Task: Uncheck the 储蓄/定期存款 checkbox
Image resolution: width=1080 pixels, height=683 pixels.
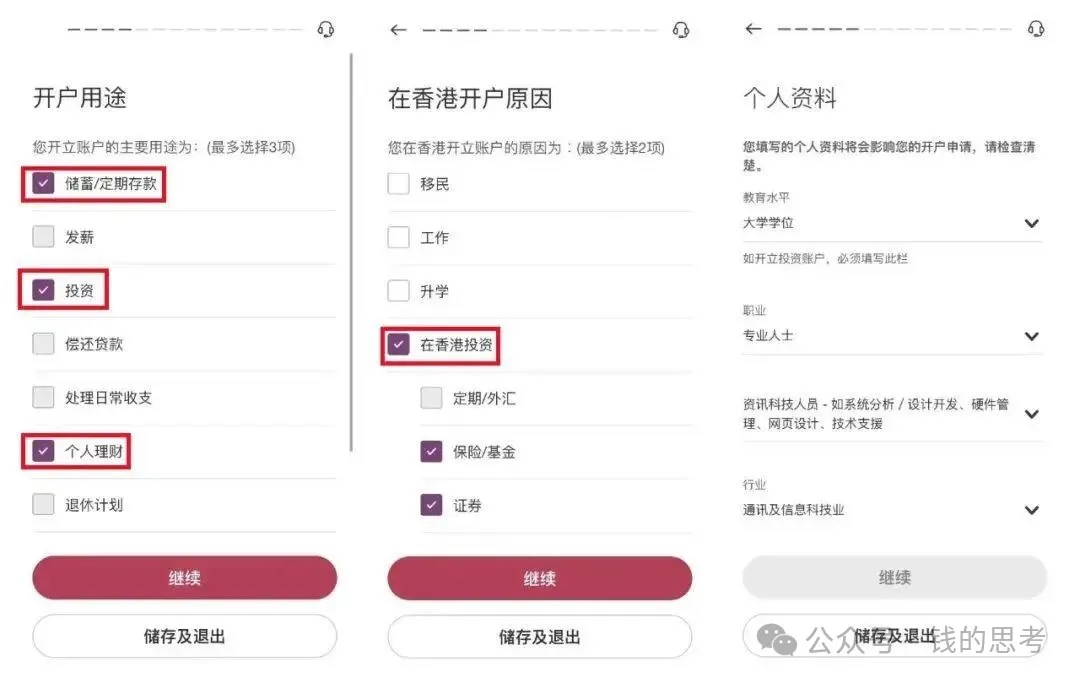Action: pos(43,183)
